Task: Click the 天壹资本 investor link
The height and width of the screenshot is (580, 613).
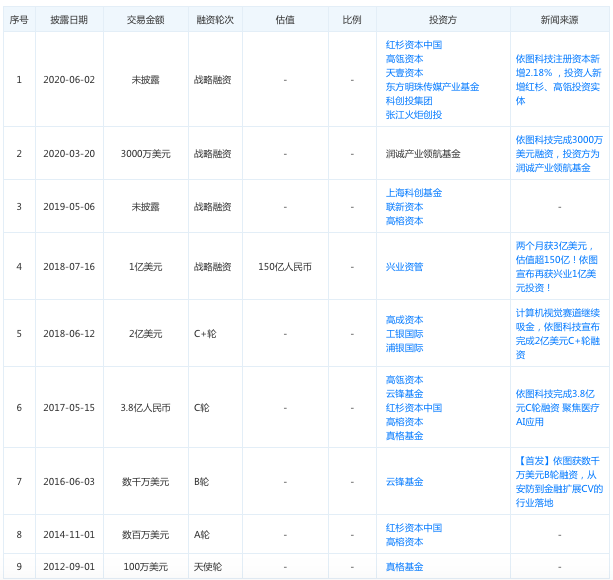Action: [x=404, y=73]
